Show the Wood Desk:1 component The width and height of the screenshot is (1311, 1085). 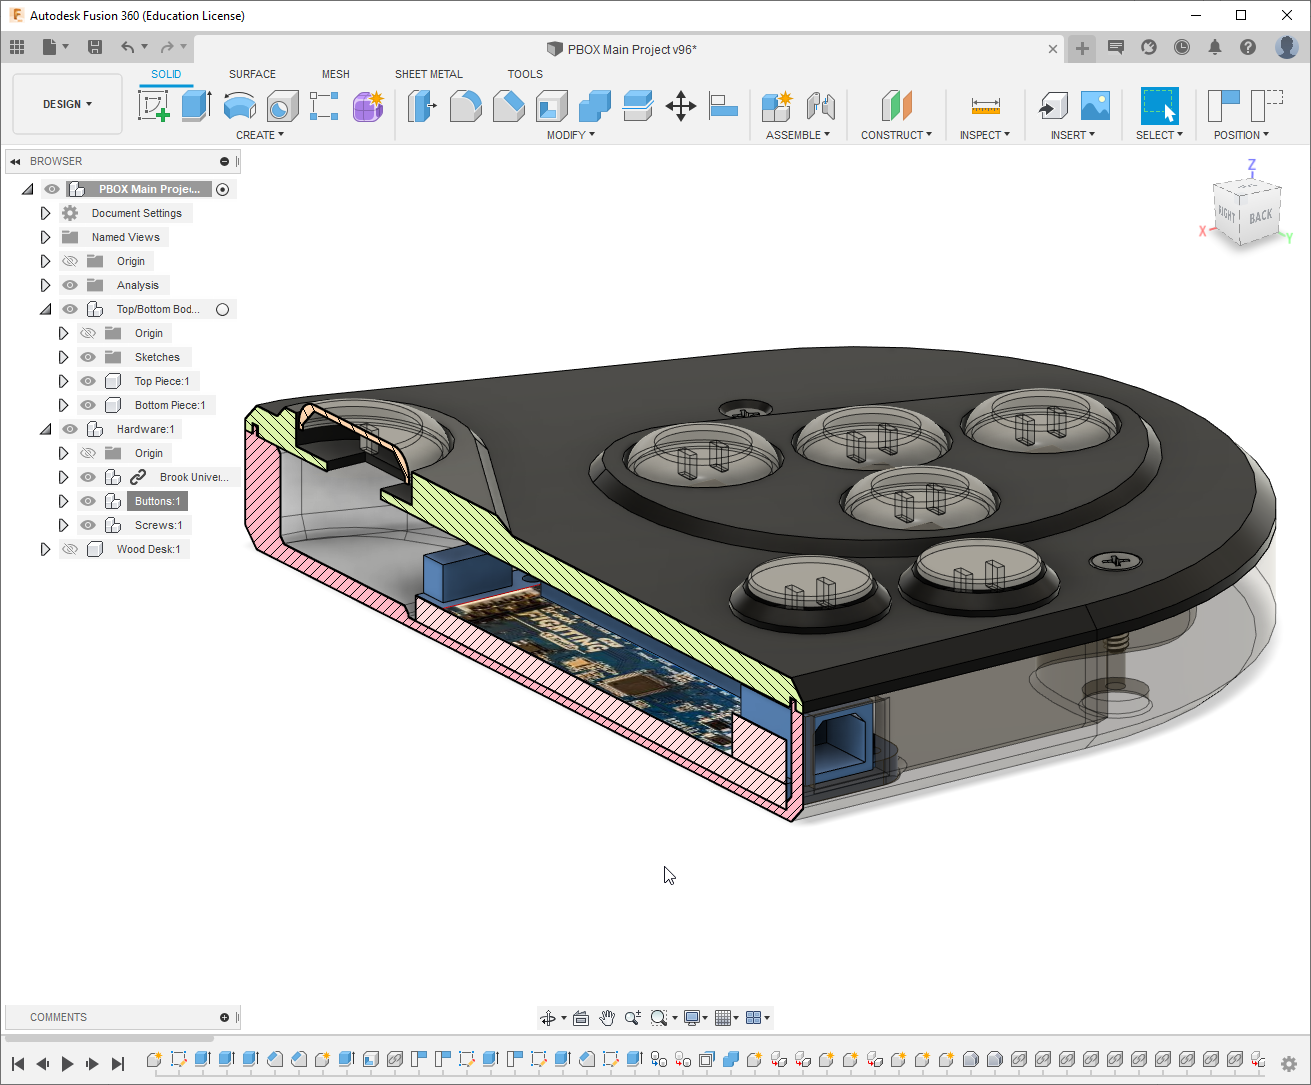pyautogui.click(x=69, y=548)
